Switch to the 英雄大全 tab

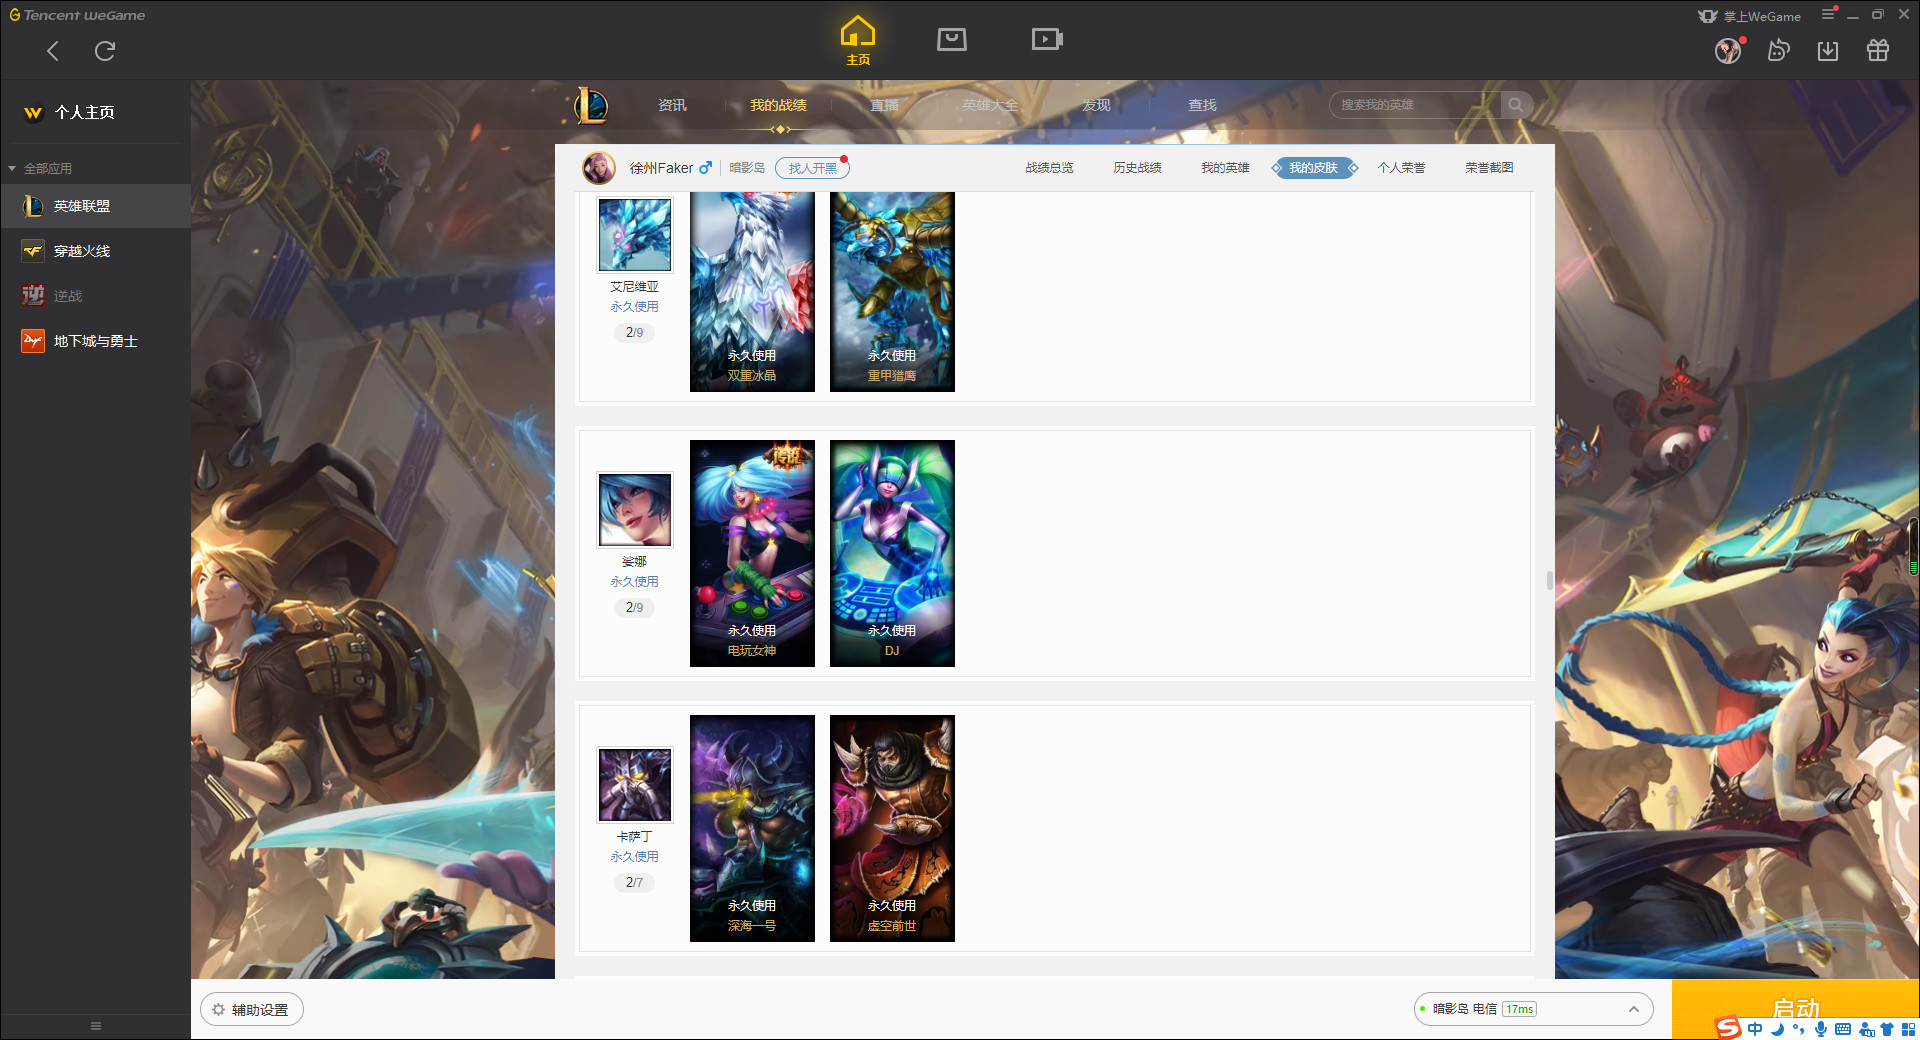click(990, 105)
